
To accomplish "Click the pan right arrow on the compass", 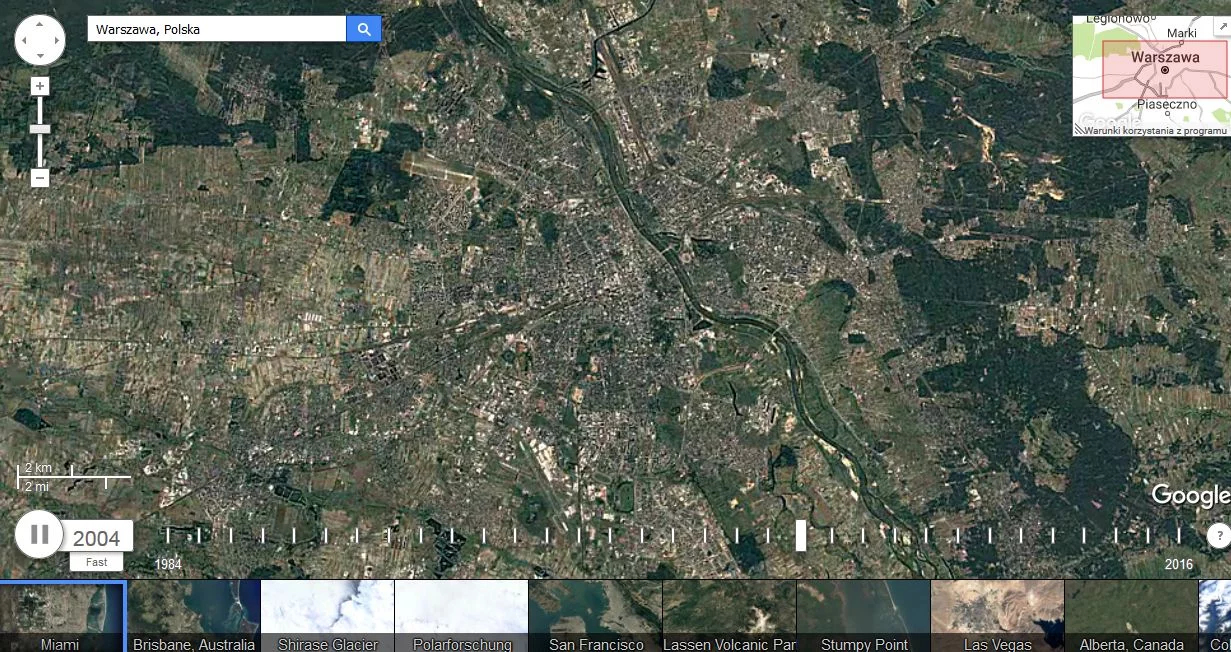I will tap(58, 40).
